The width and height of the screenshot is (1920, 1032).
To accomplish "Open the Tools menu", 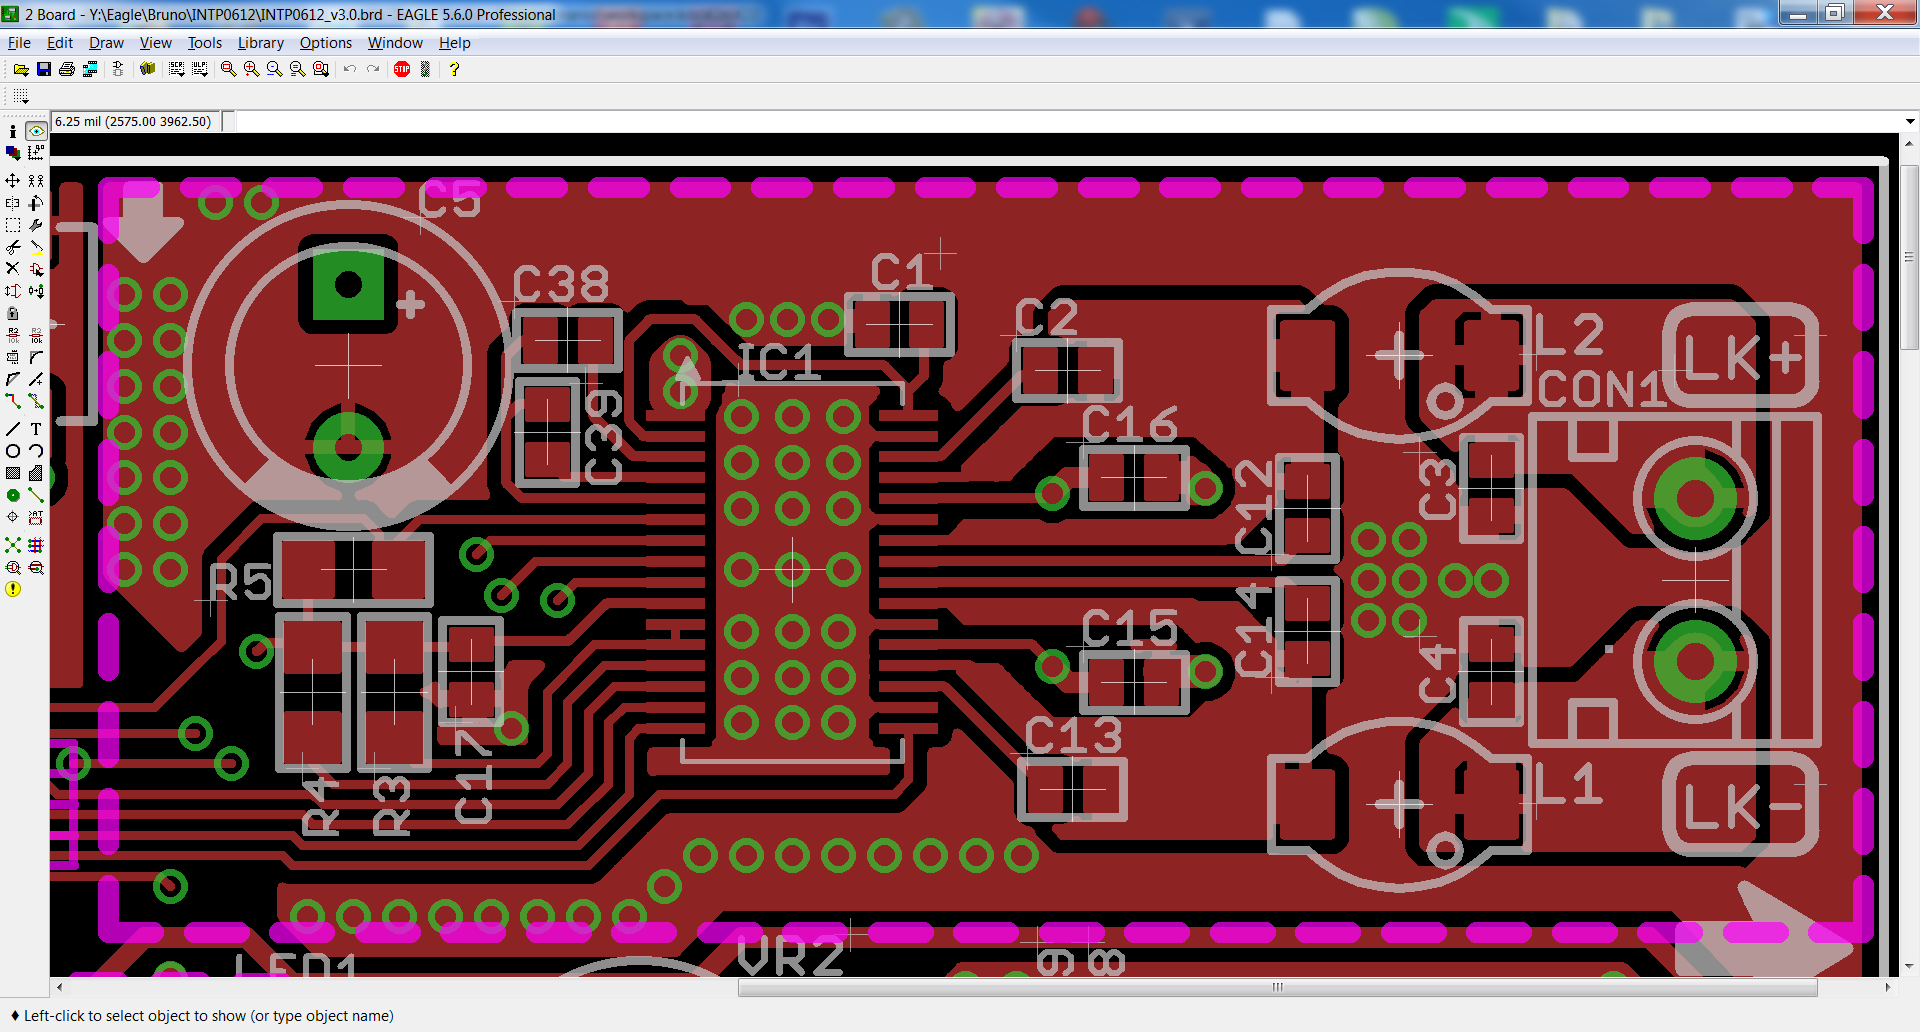I will click(x=205, y=43).
